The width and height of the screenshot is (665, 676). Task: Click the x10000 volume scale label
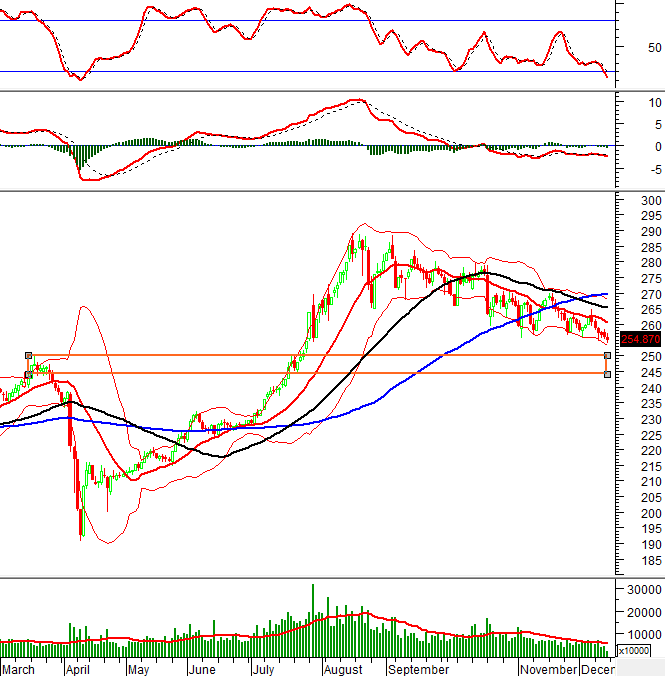tap(634, 651)
